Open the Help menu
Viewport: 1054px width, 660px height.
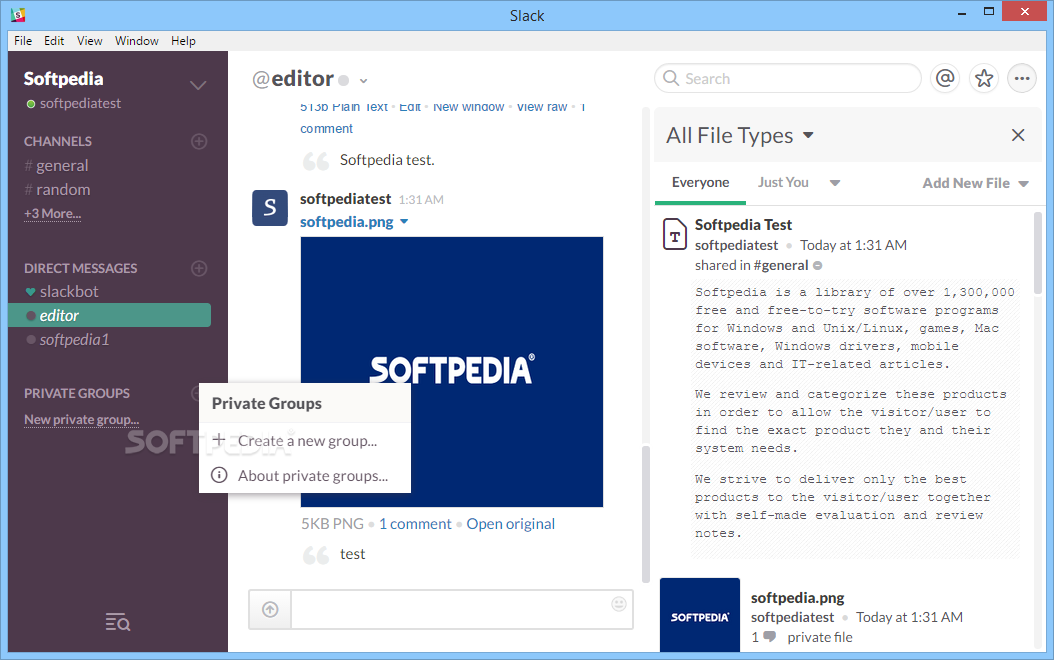183,41
